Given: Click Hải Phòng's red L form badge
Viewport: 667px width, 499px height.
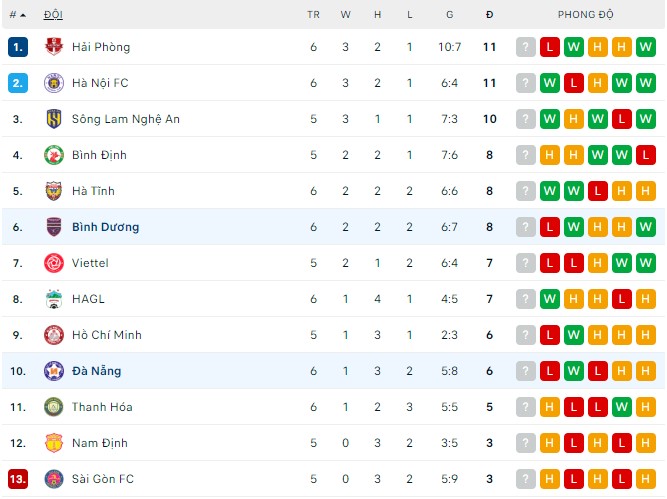Looking at the screenshot, I should pos(550,47).
